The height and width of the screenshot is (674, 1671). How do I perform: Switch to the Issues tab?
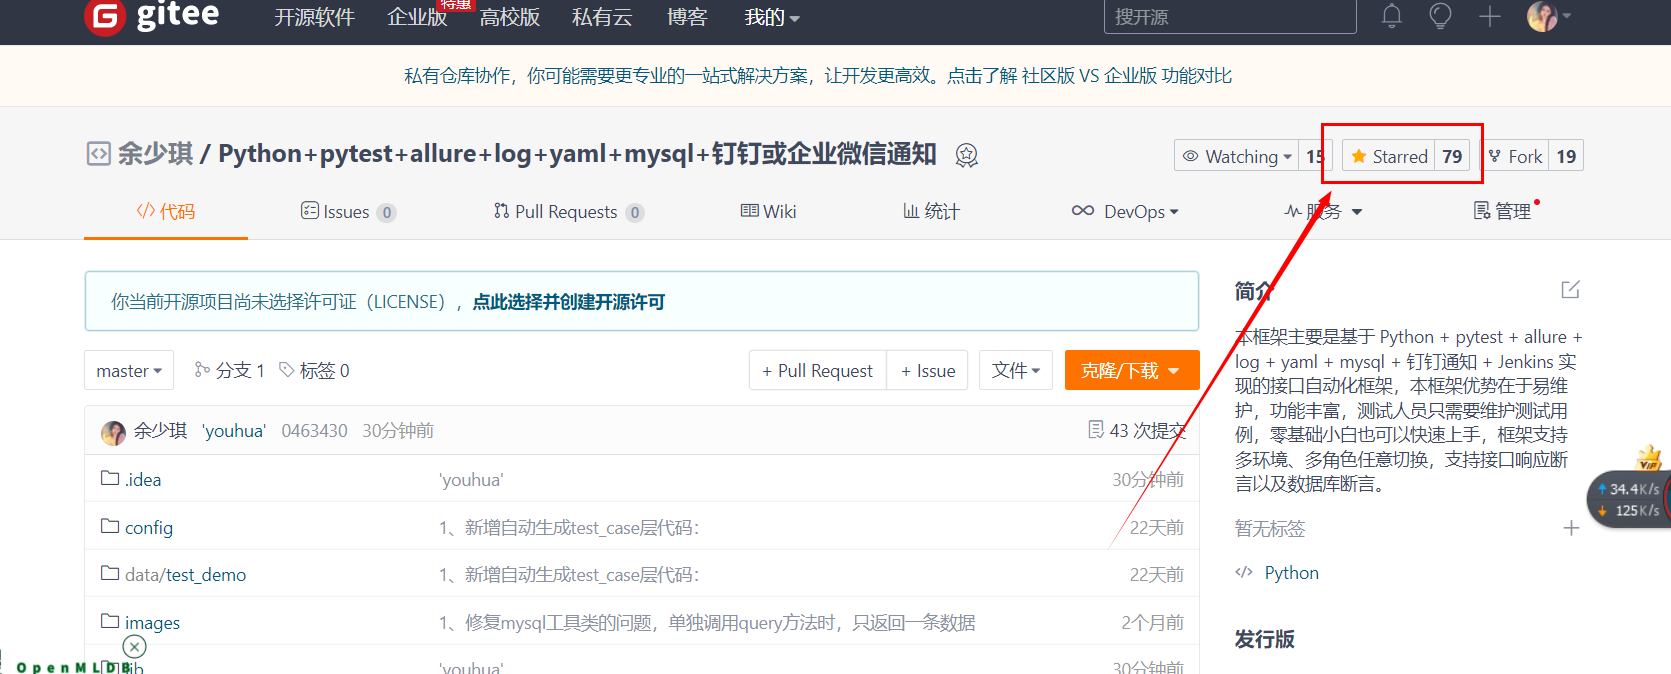(x=348, y=212)
